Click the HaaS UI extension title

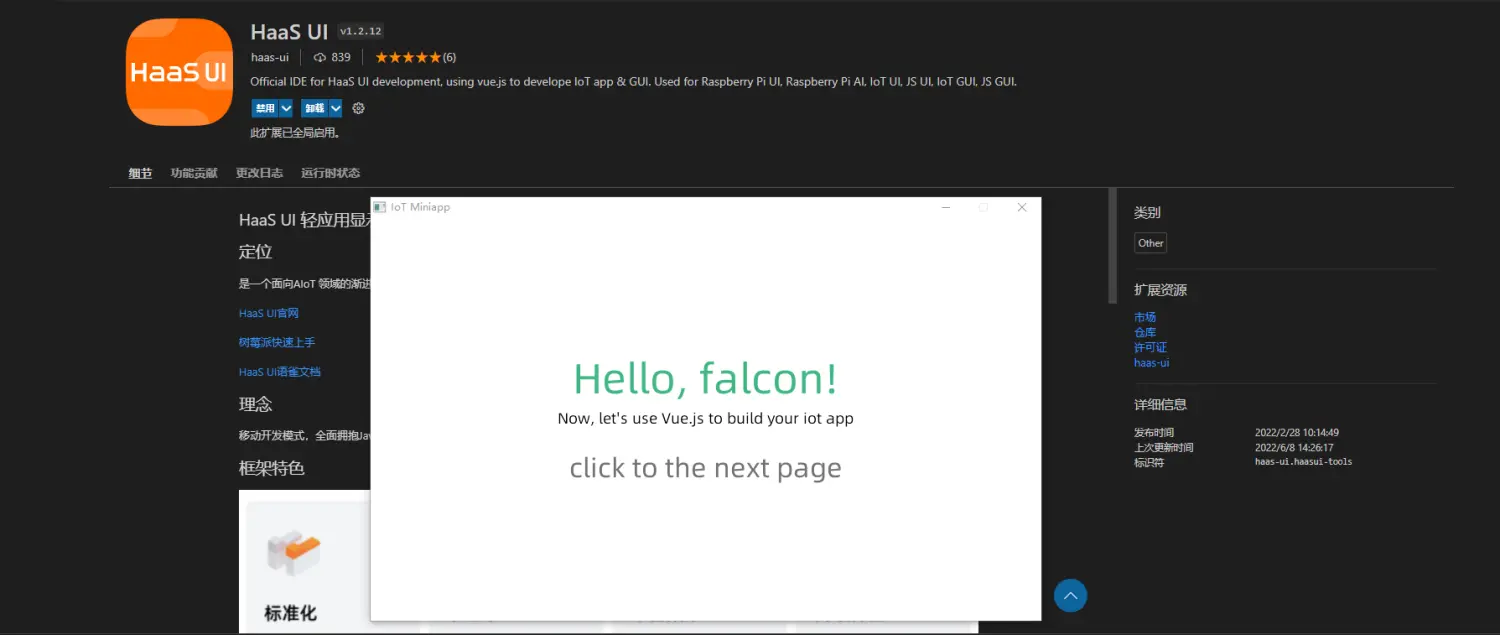[x=289, y=32]
